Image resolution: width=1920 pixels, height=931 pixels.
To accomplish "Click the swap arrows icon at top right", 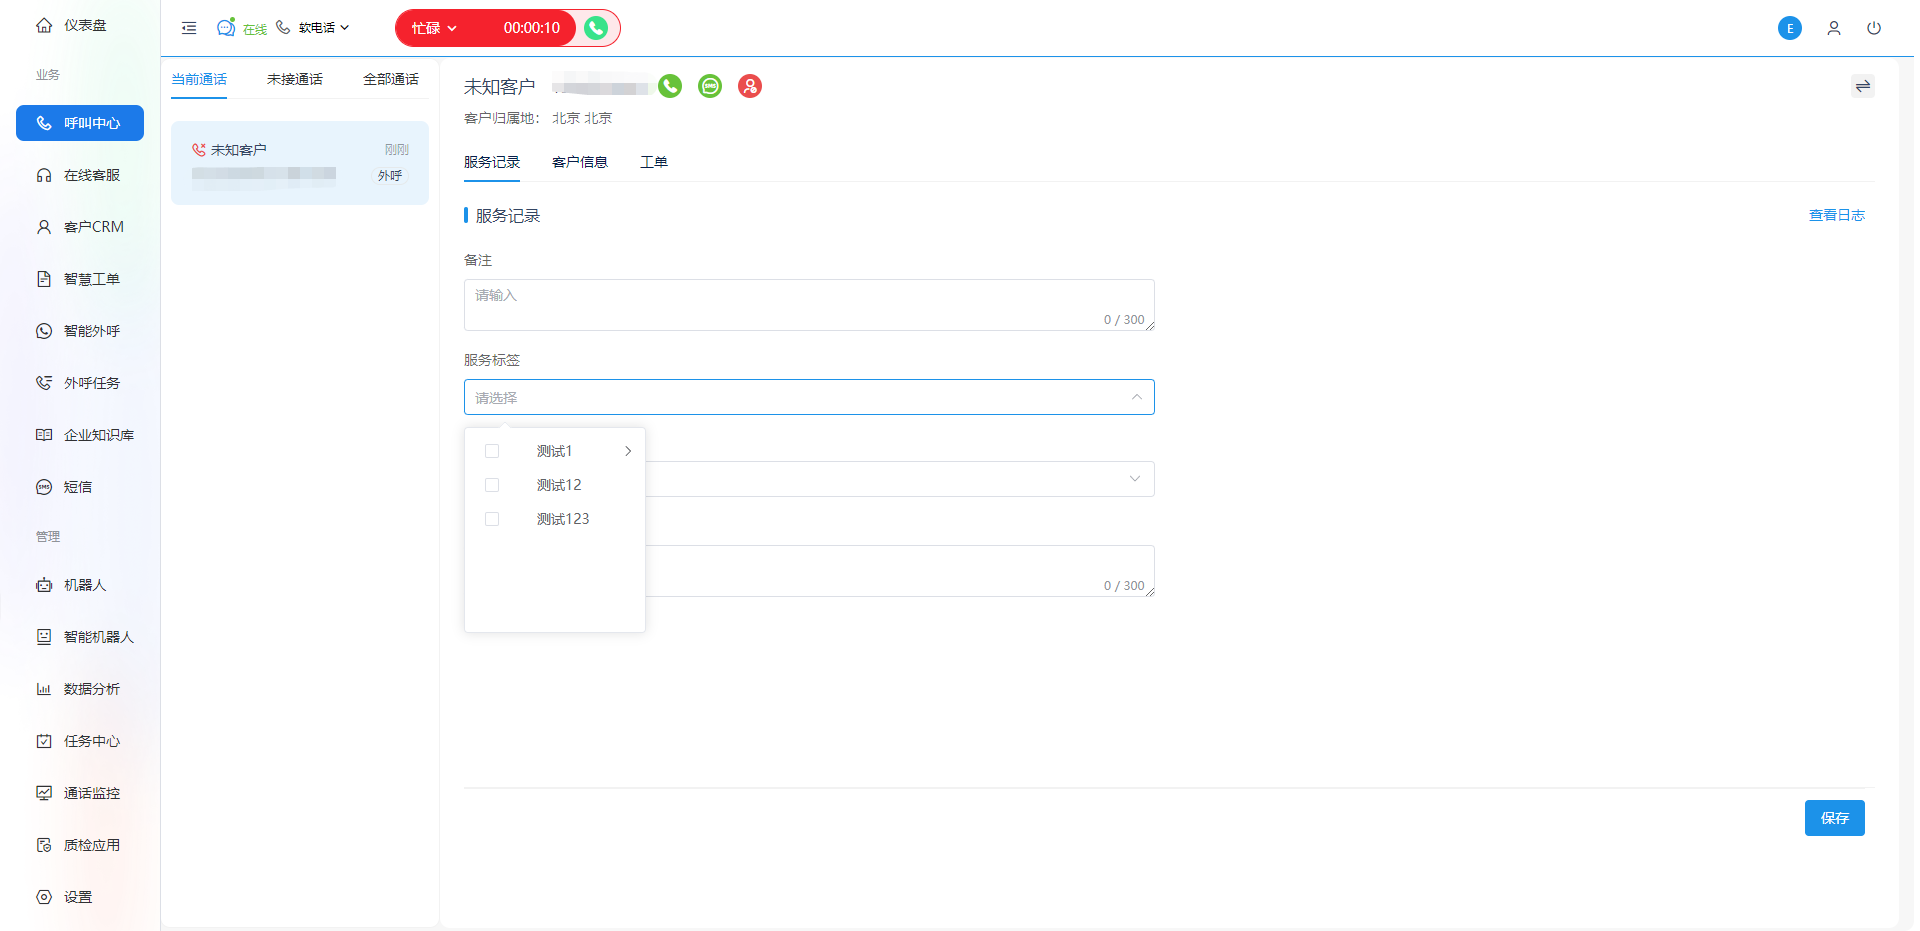I will tap(1863, 86).
